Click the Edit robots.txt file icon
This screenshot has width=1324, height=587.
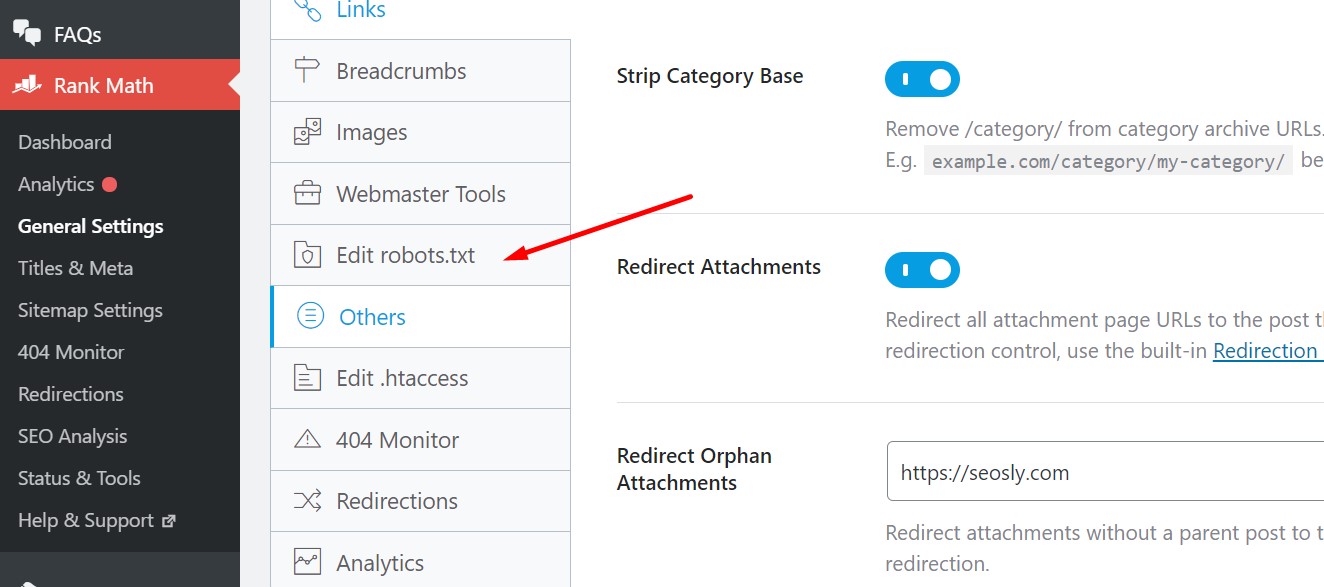[x=306, y=255]
